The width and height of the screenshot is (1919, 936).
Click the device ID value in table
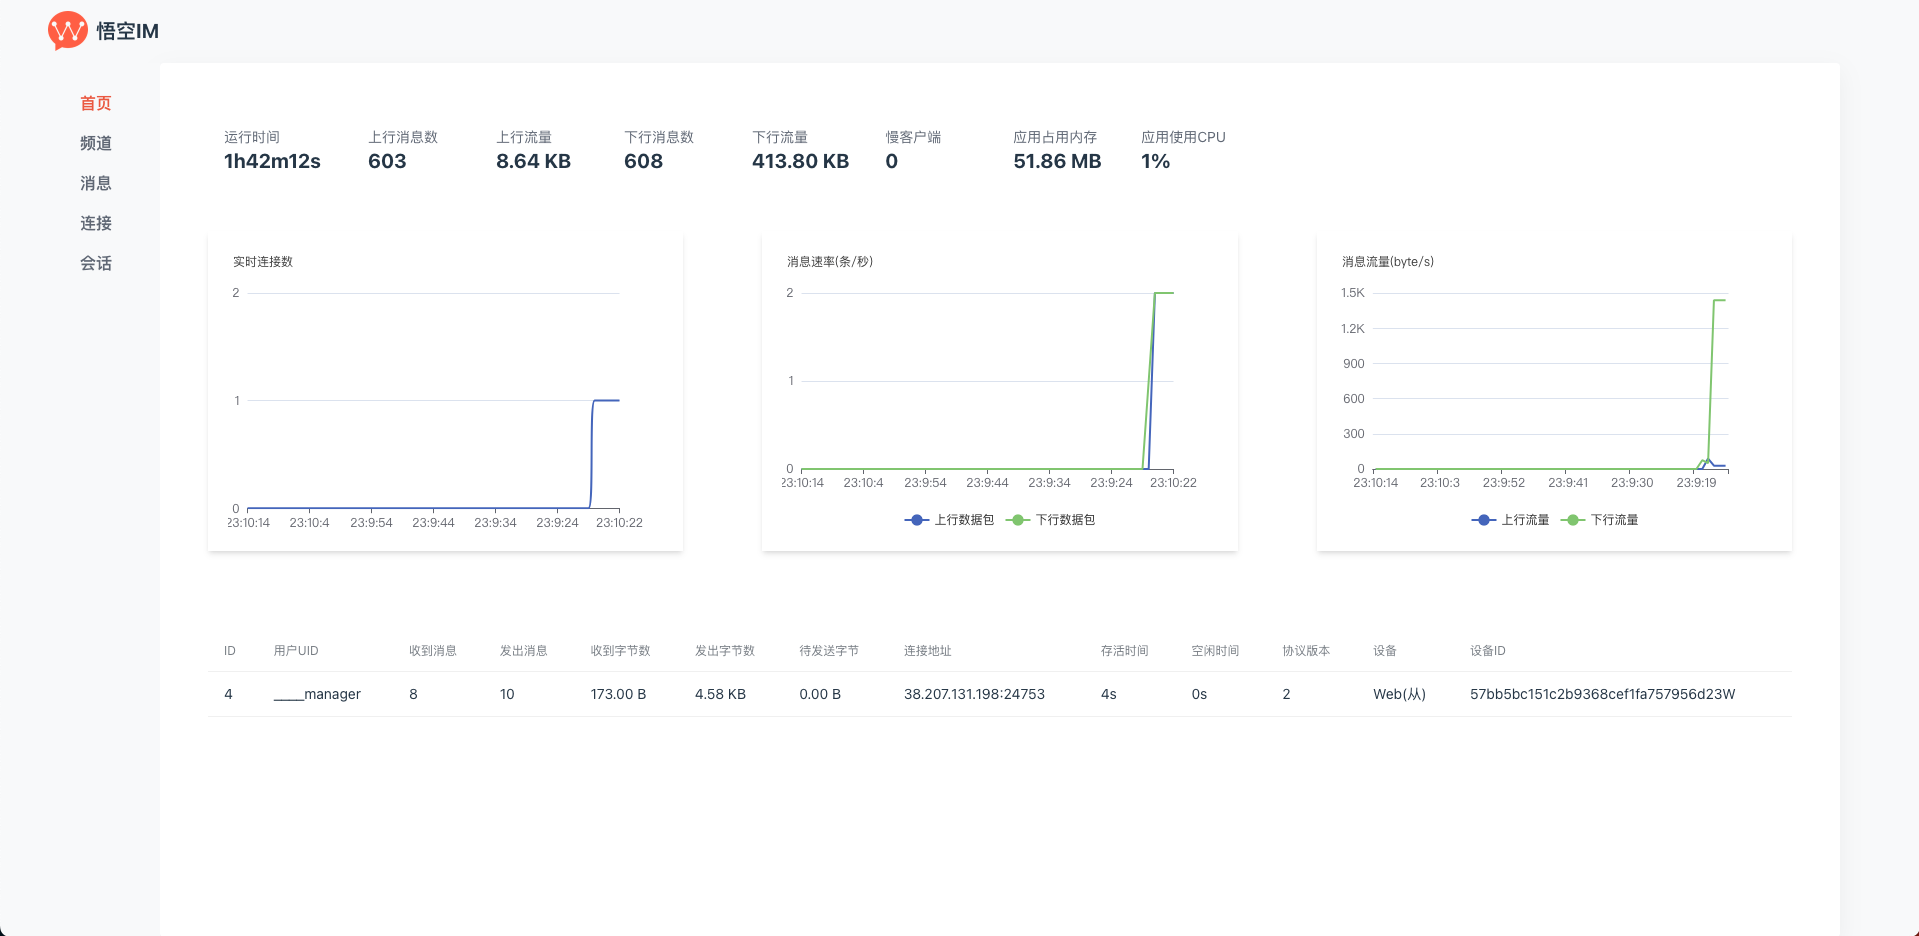(x=1602, y=694)
